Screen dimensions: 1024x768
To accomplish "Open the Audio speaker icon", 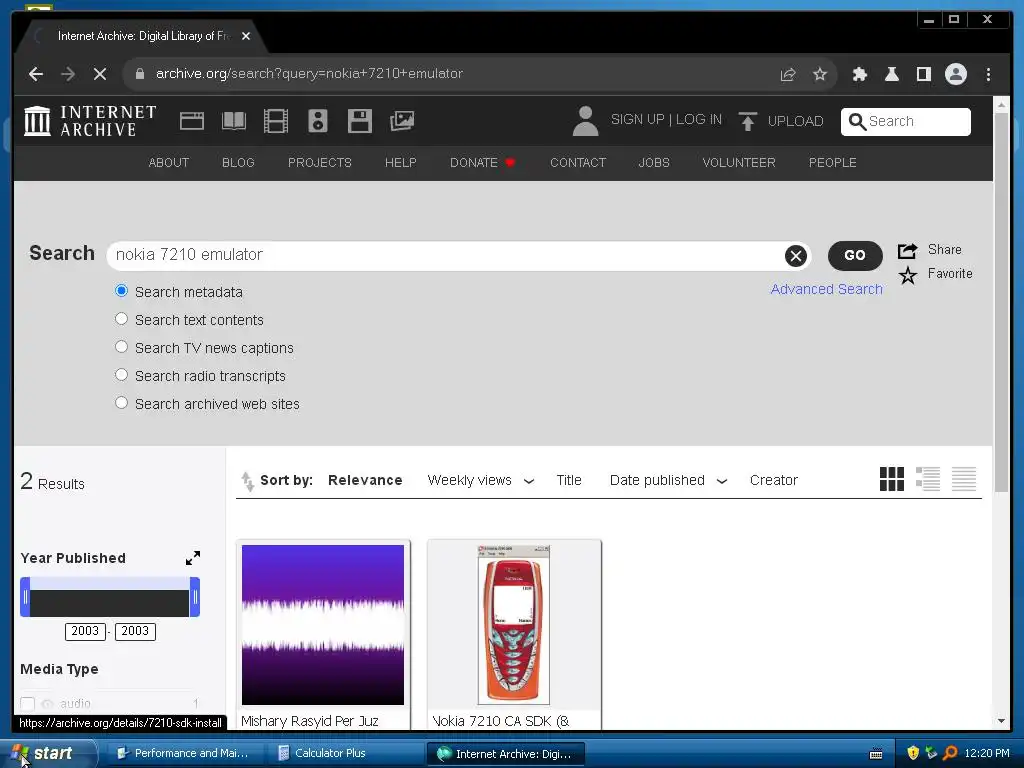I will pyautogui.click(x=317, y=121).
